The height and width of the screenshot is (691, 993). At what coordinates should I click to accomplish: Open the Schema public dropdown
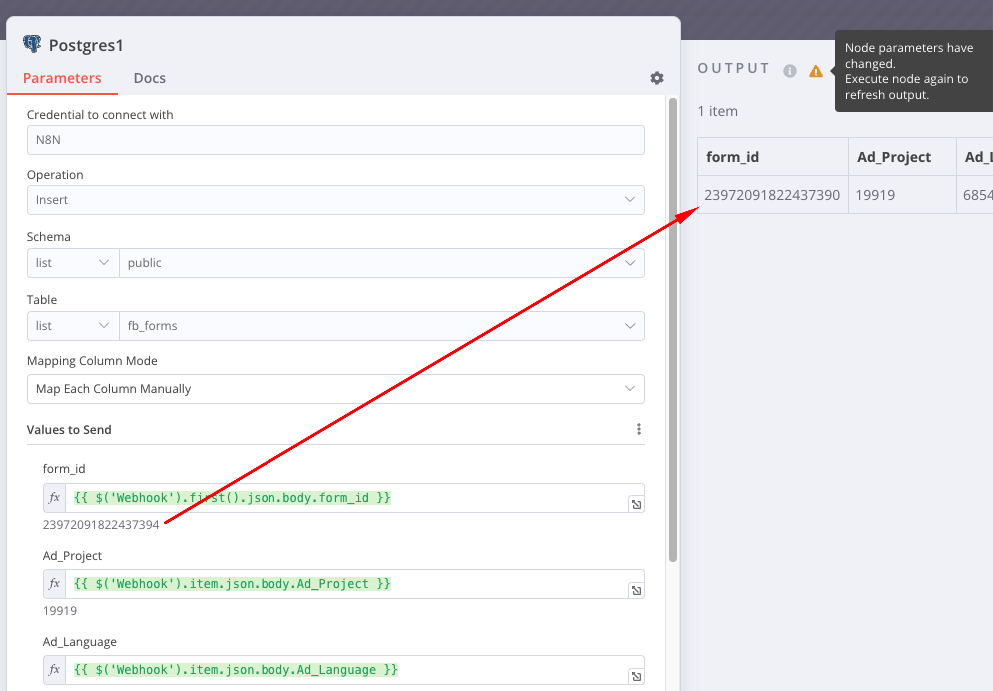click(382, 263)
